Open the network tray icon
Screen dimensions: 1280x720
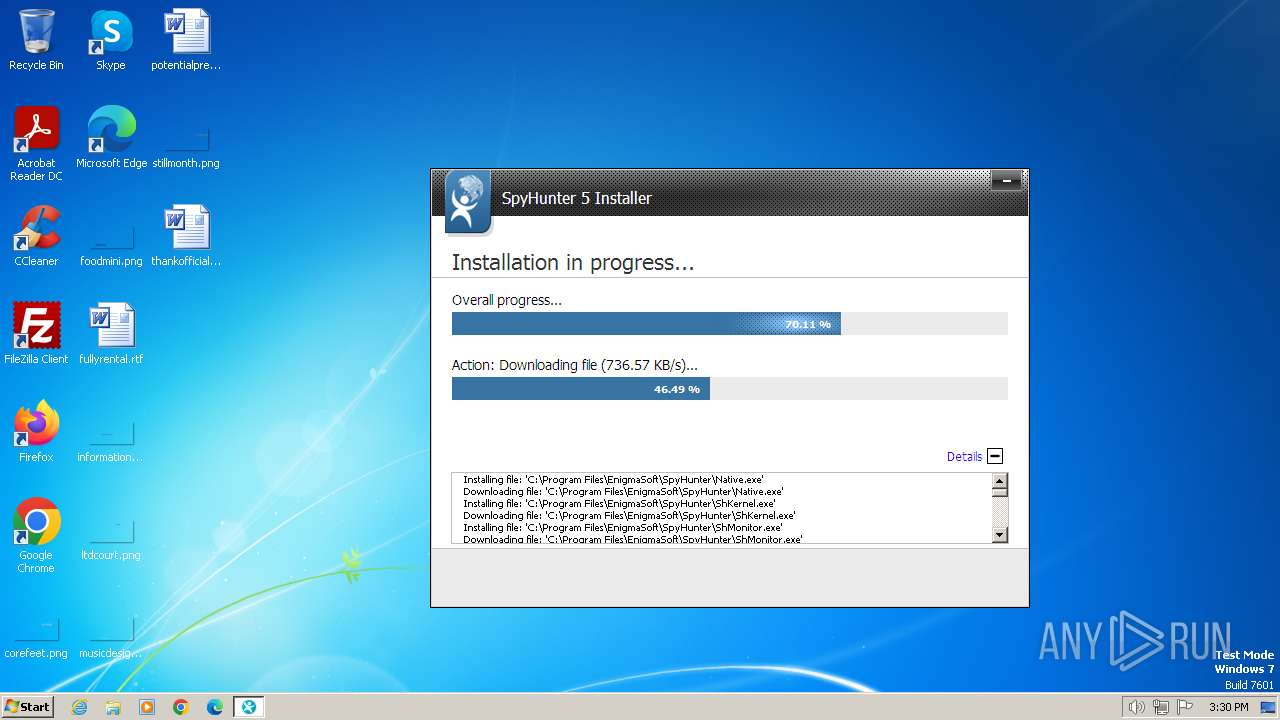tap(1161, 707)
